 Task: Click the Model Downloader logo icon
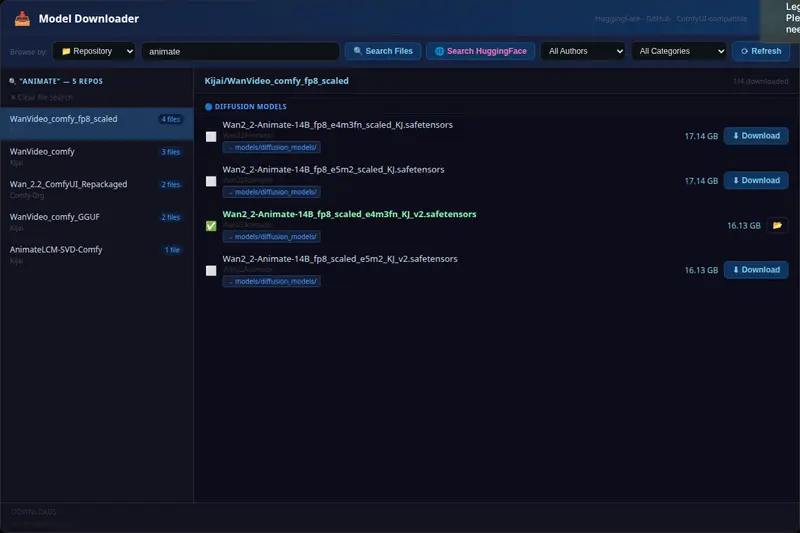coord(21,18)
